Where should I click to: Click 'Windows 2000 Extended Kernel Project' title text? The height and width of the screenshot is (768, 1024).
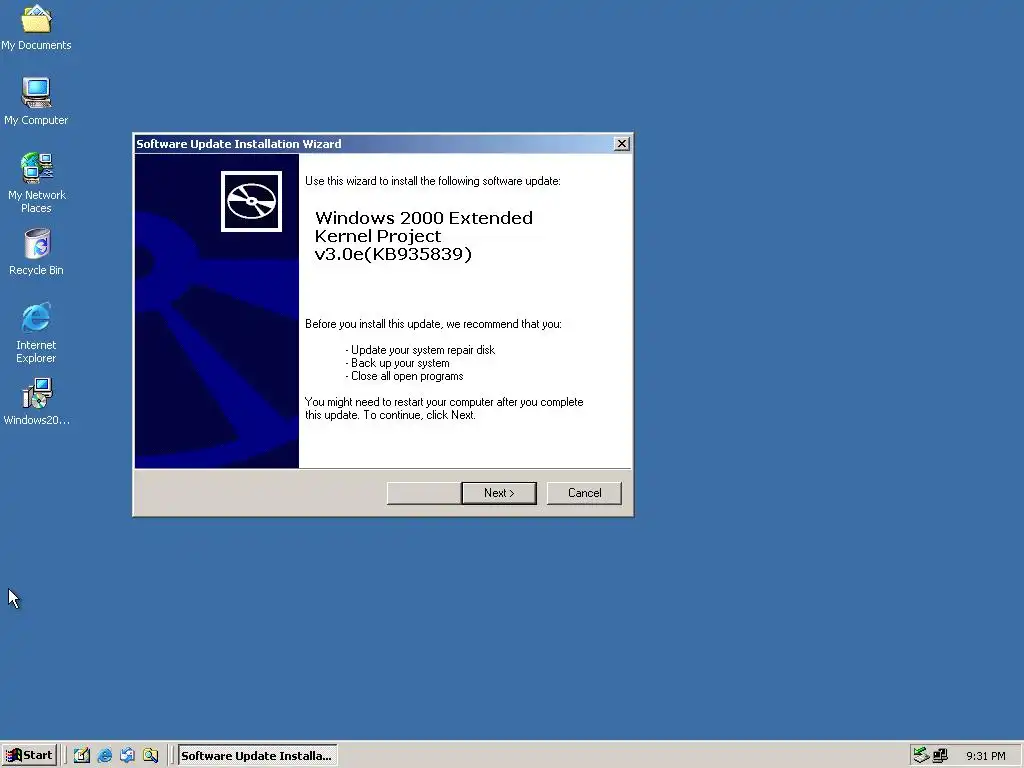423,227
